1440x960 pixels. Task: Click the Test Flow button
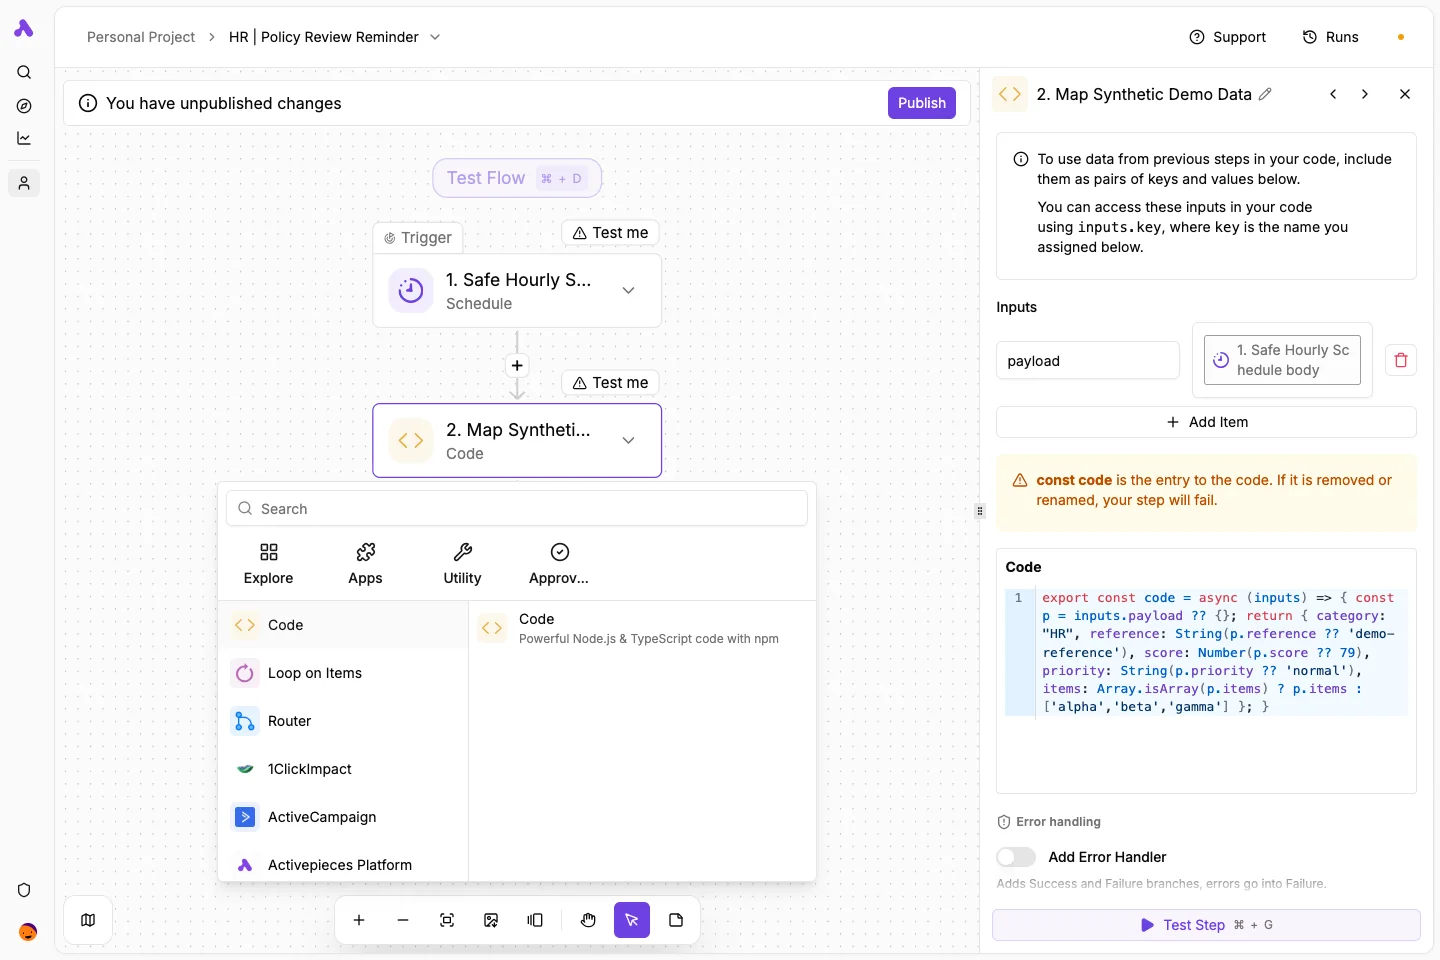(517, 178)
